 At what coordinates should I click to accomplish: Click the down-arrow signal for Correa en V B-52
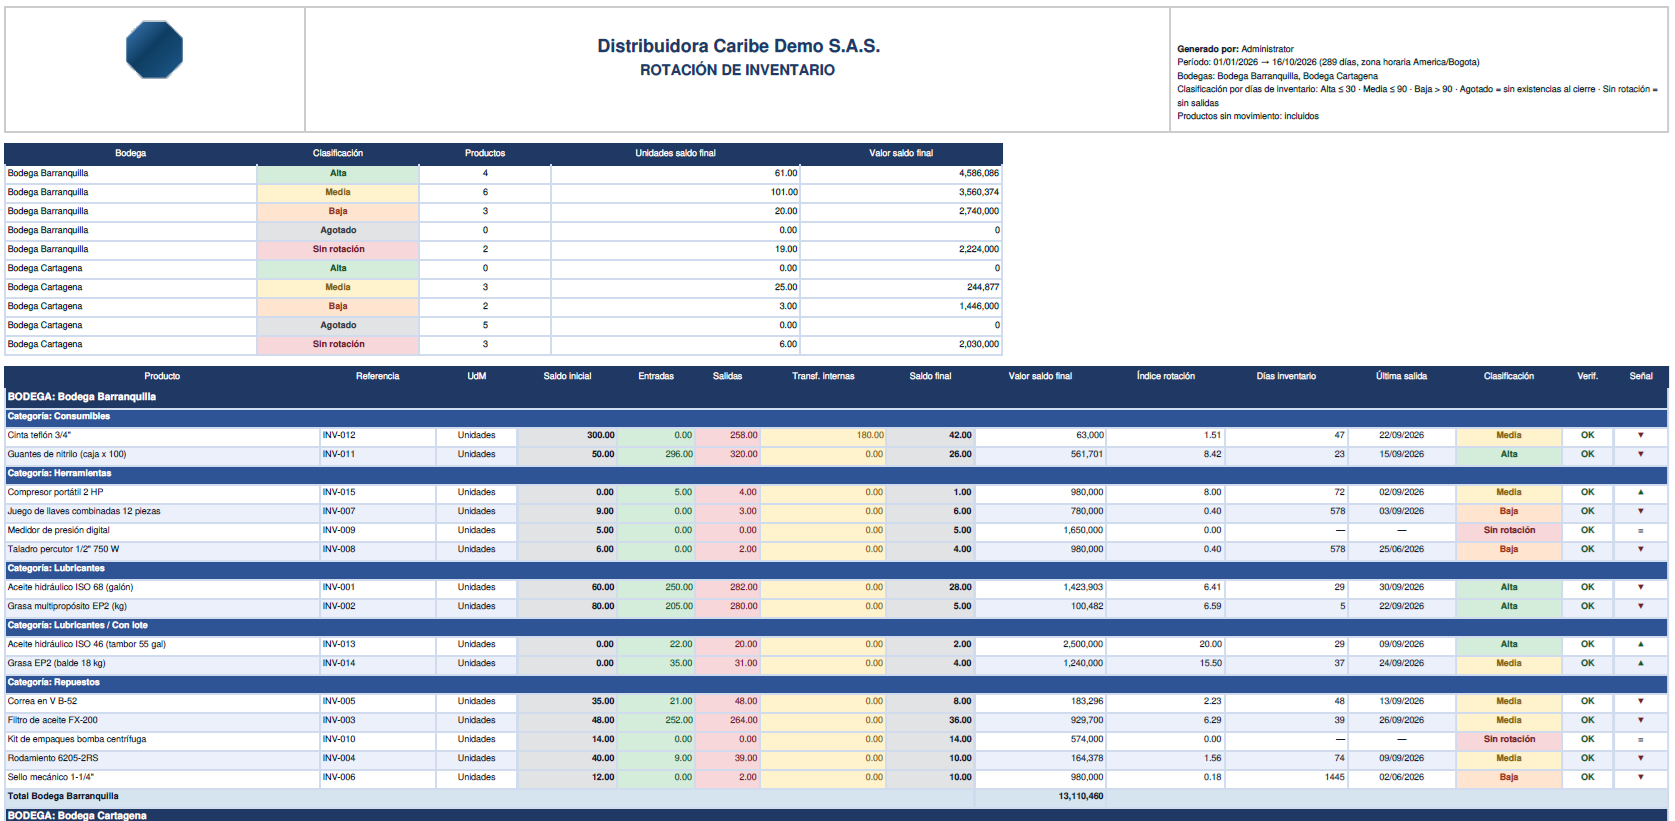pos(1640,701)
